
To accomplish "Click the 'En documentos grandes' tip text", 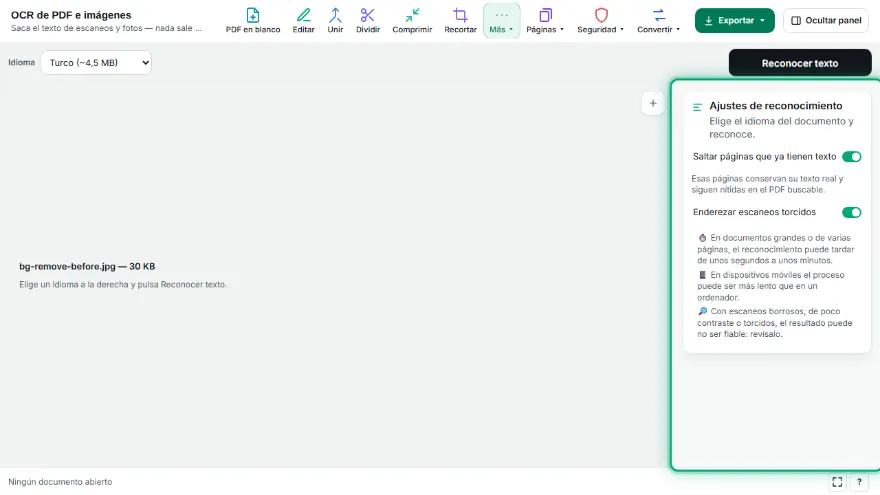I will tap(776, 249).
